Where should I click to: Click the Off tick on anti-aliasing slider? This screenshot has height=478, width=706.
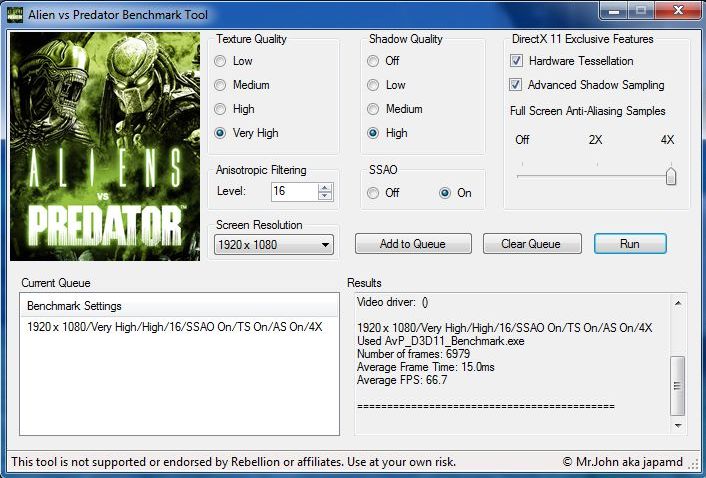(522, 165)
